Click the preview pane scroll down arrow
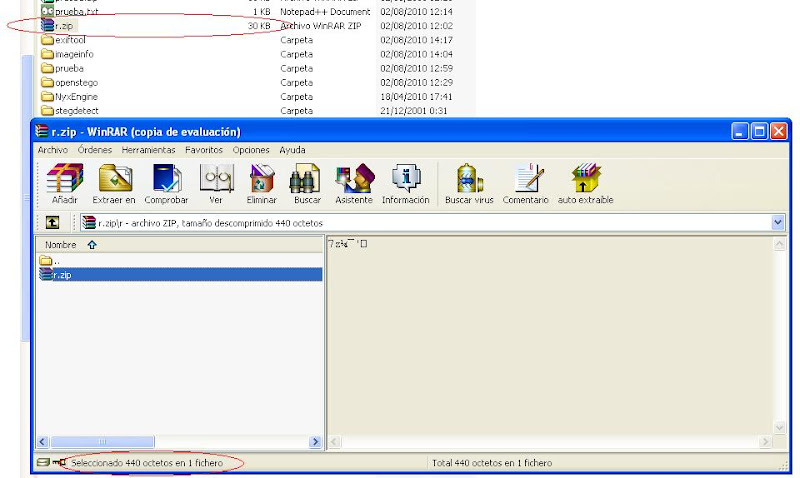This screenshot has height=478, width=800. (x=779, y=427)
